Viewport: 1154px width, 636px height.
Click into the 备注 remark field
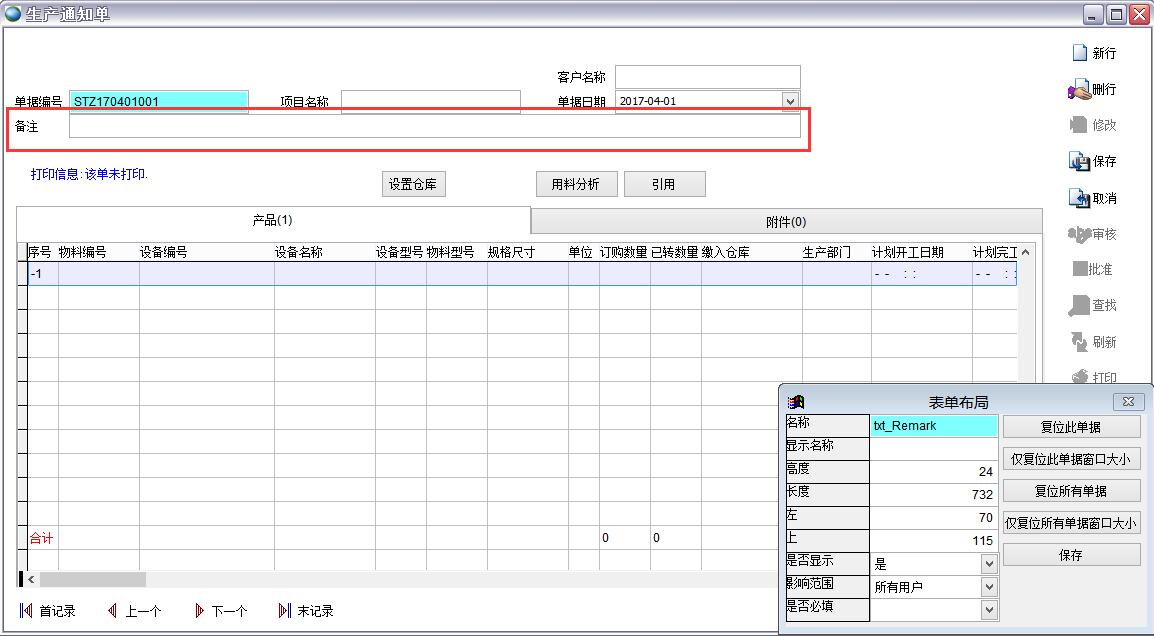[434, 127]
